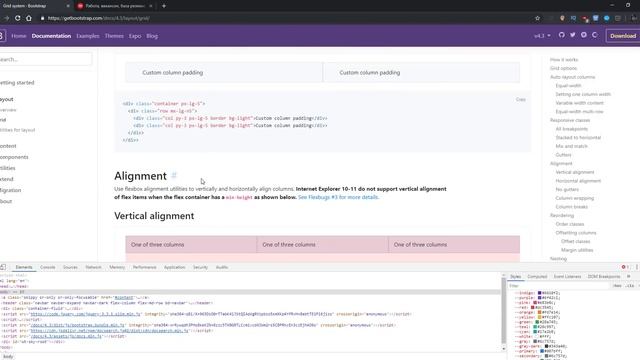Select the Elements tab in DevTools

click(24, 267)
